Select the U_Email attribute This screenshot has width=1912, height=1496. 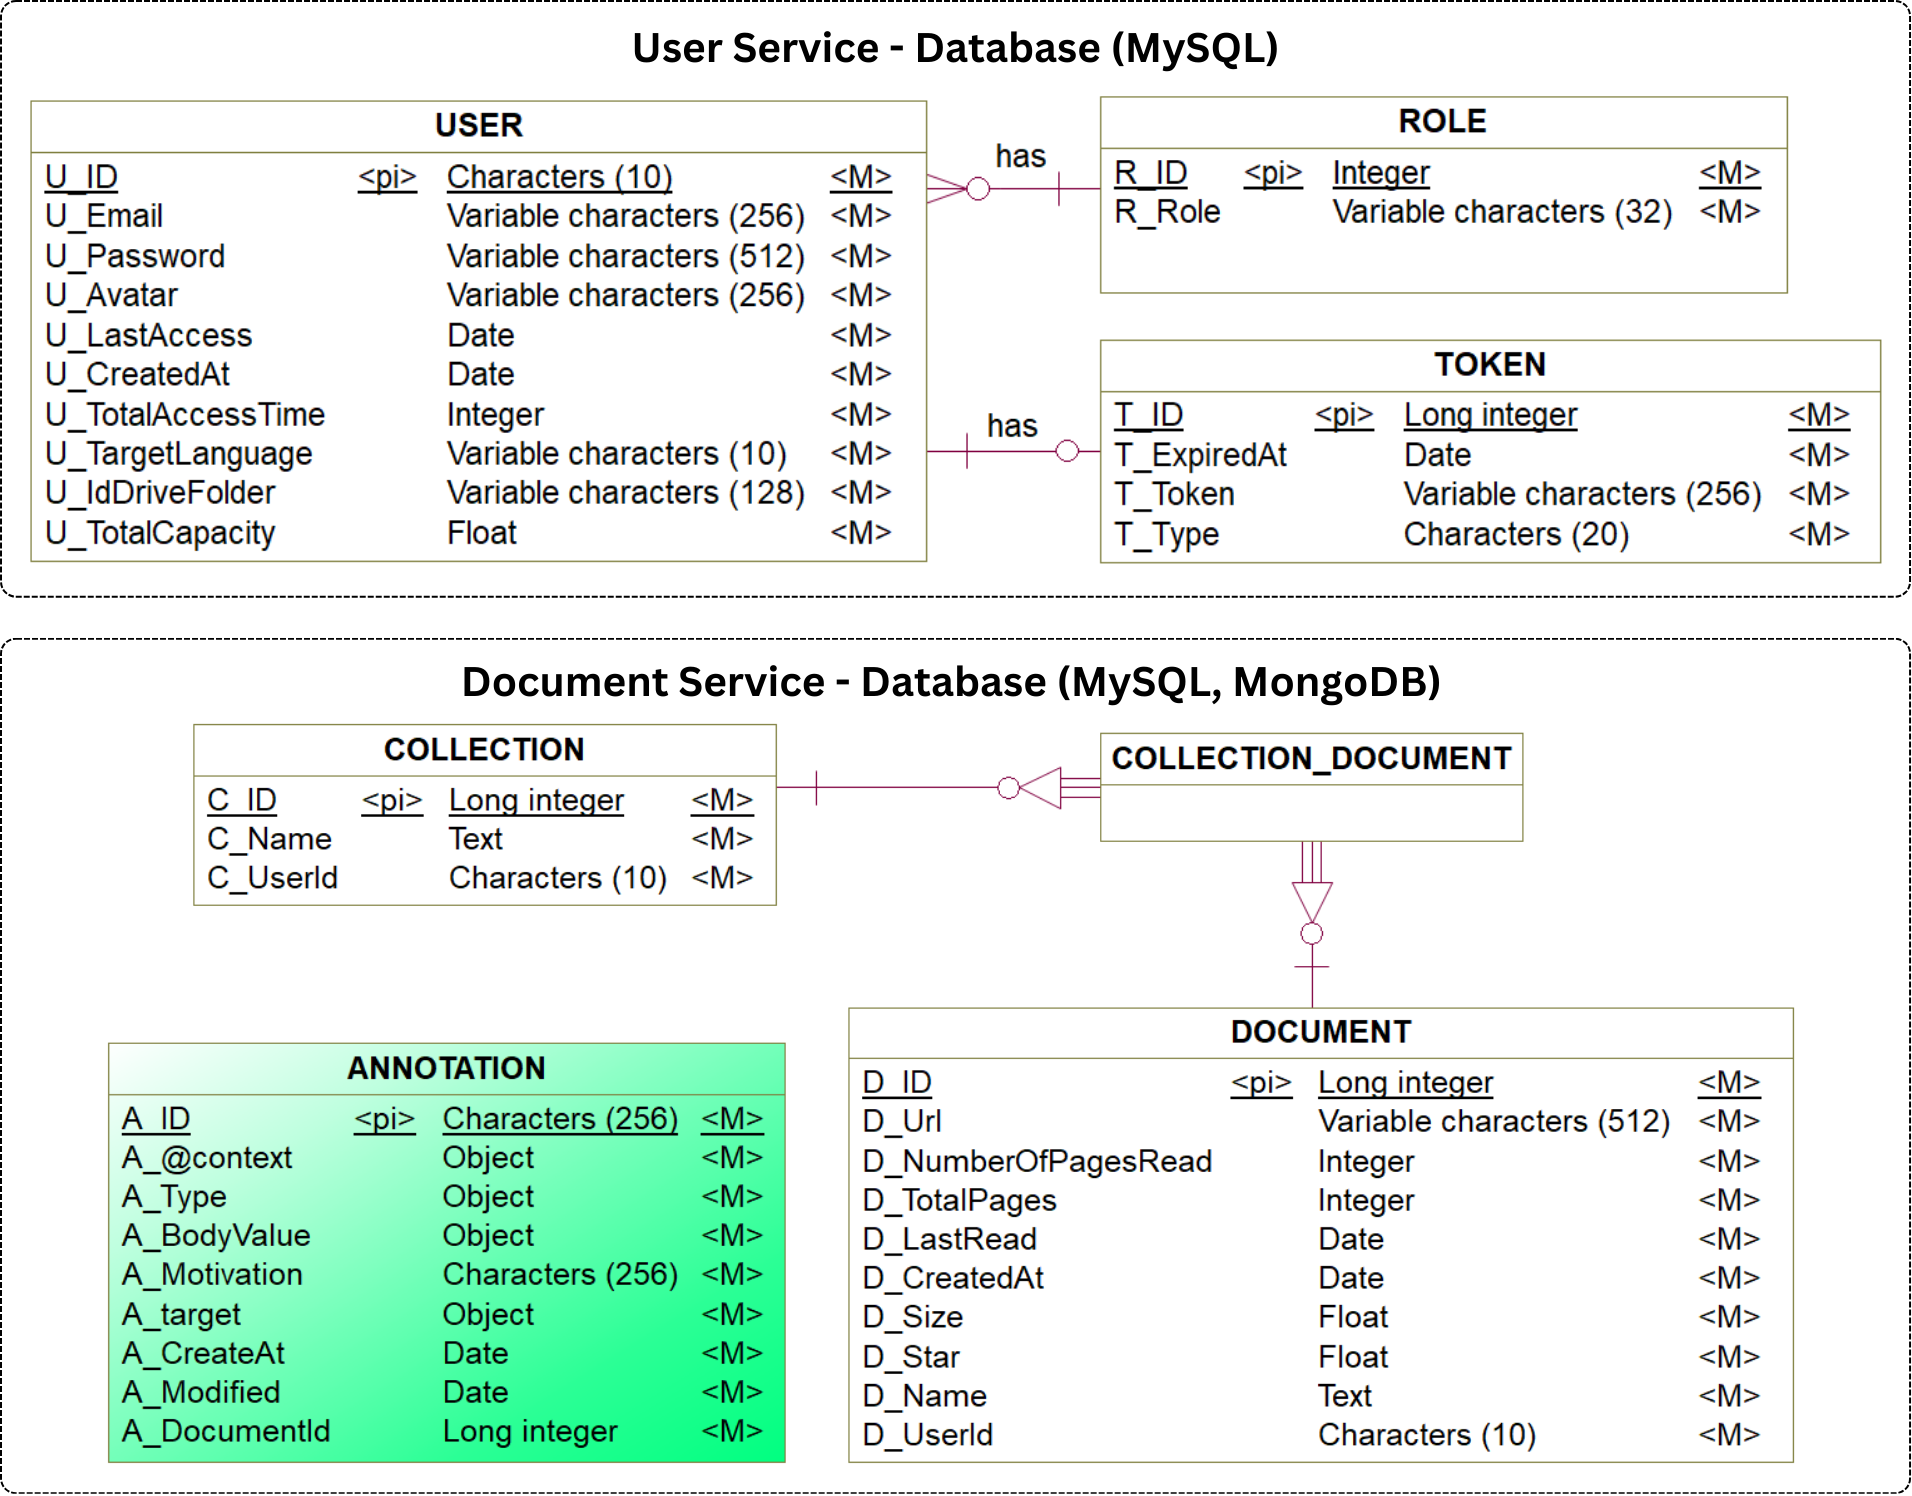104,216
